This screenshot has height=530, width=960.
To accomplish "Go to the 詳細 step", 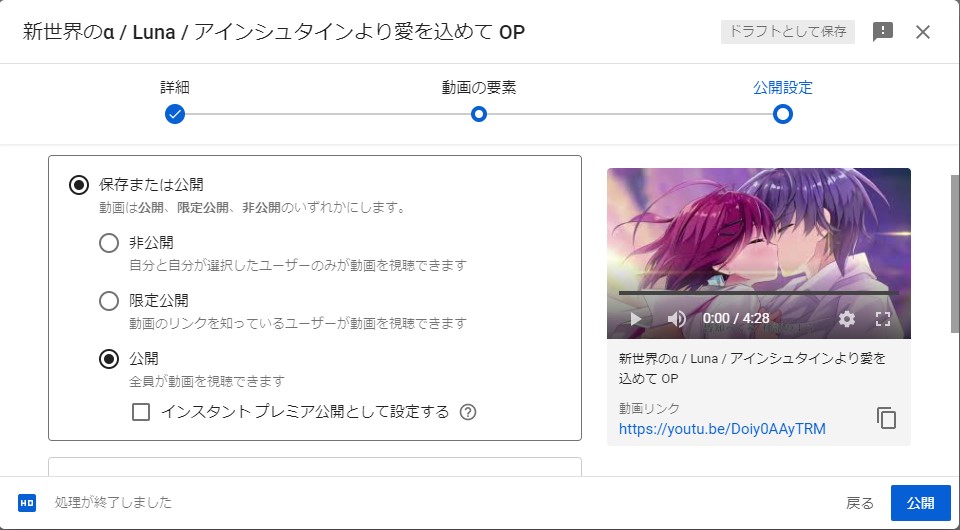I will [x=175, y=114].
